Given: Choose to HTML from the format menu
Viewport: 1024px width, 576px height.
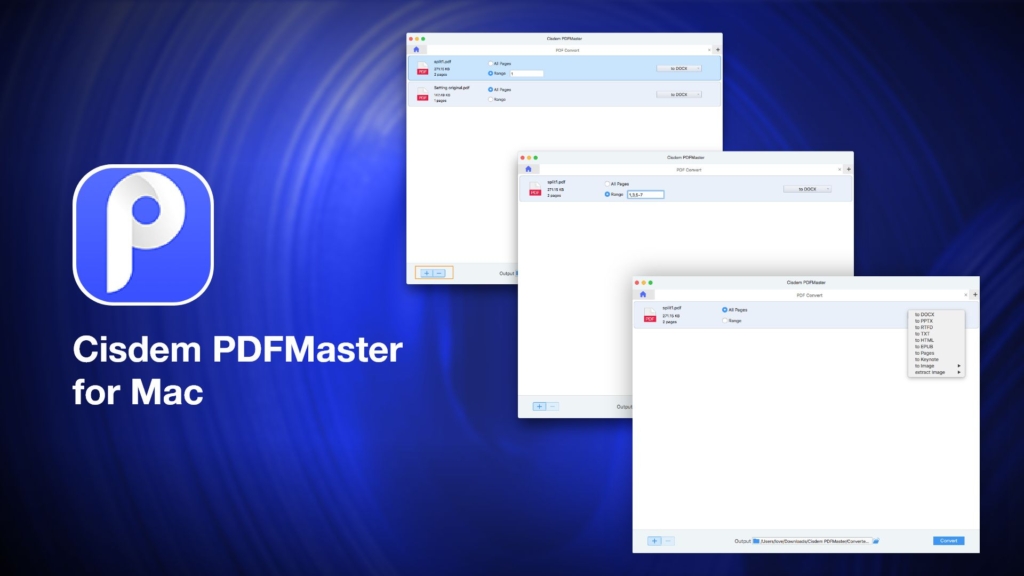Looking at the screenshot, I should coord(924,340).
